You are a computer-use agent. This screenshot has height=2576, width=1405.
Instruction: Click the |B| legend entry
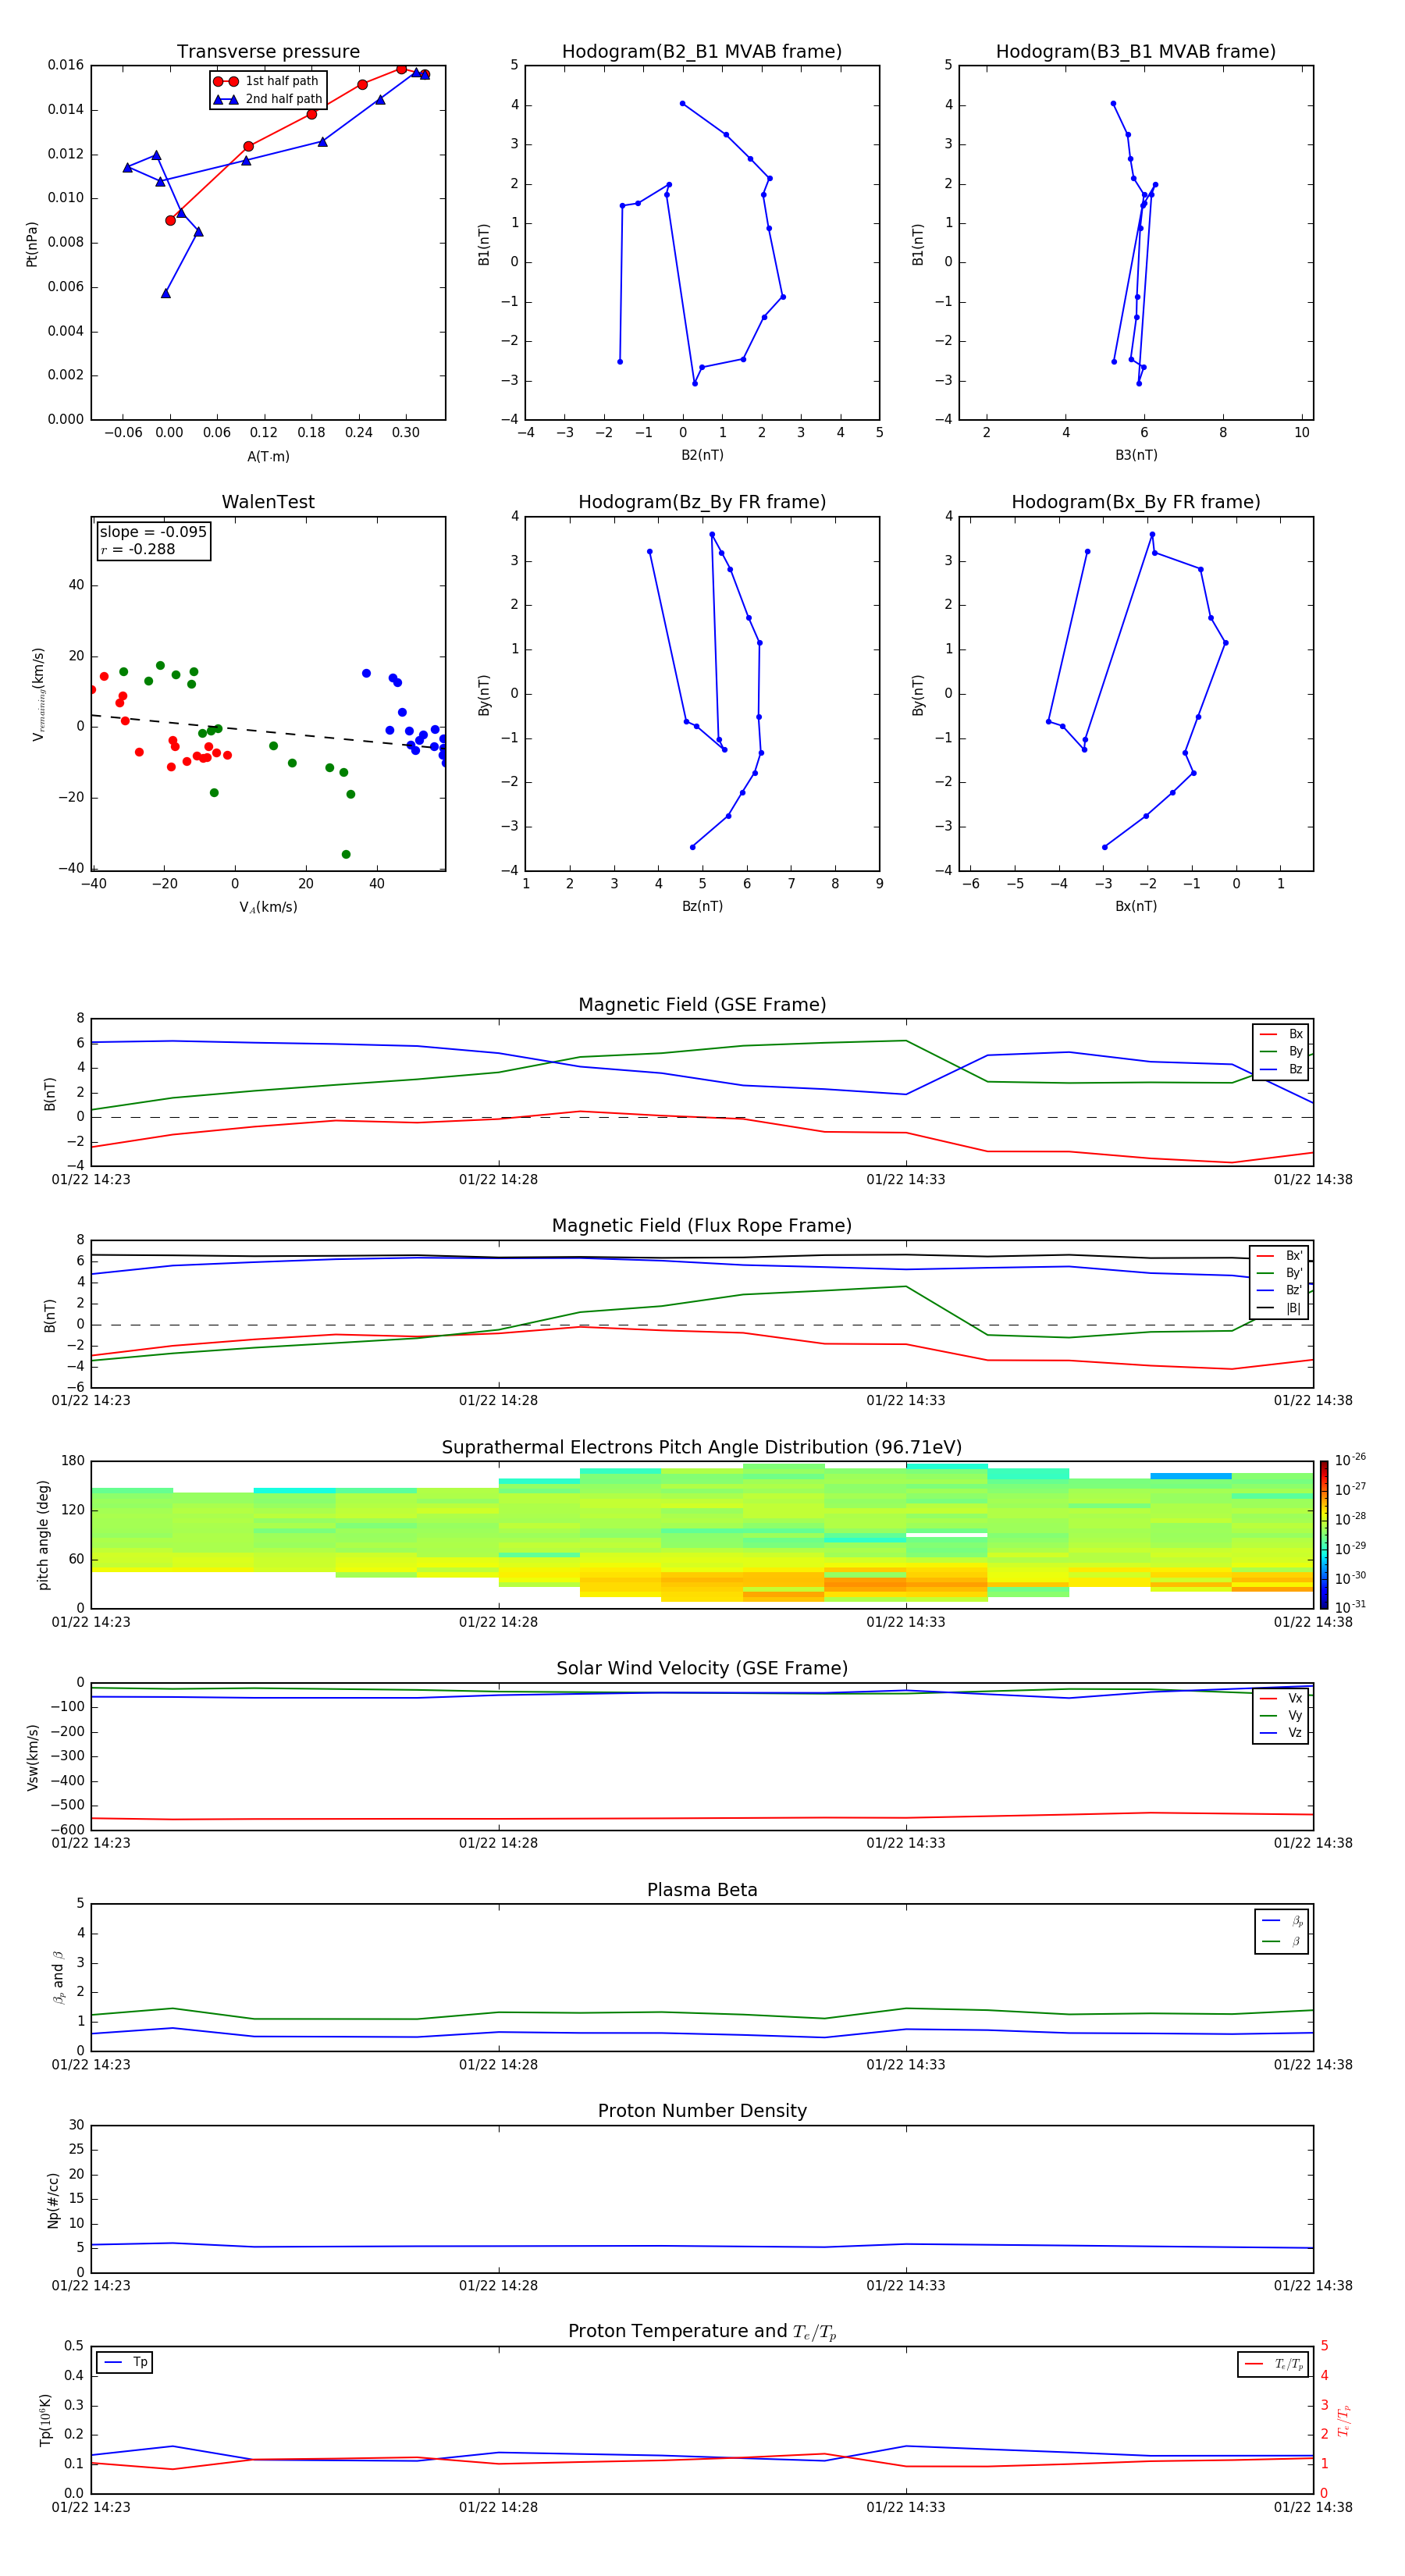[x=1280, y=1308]
